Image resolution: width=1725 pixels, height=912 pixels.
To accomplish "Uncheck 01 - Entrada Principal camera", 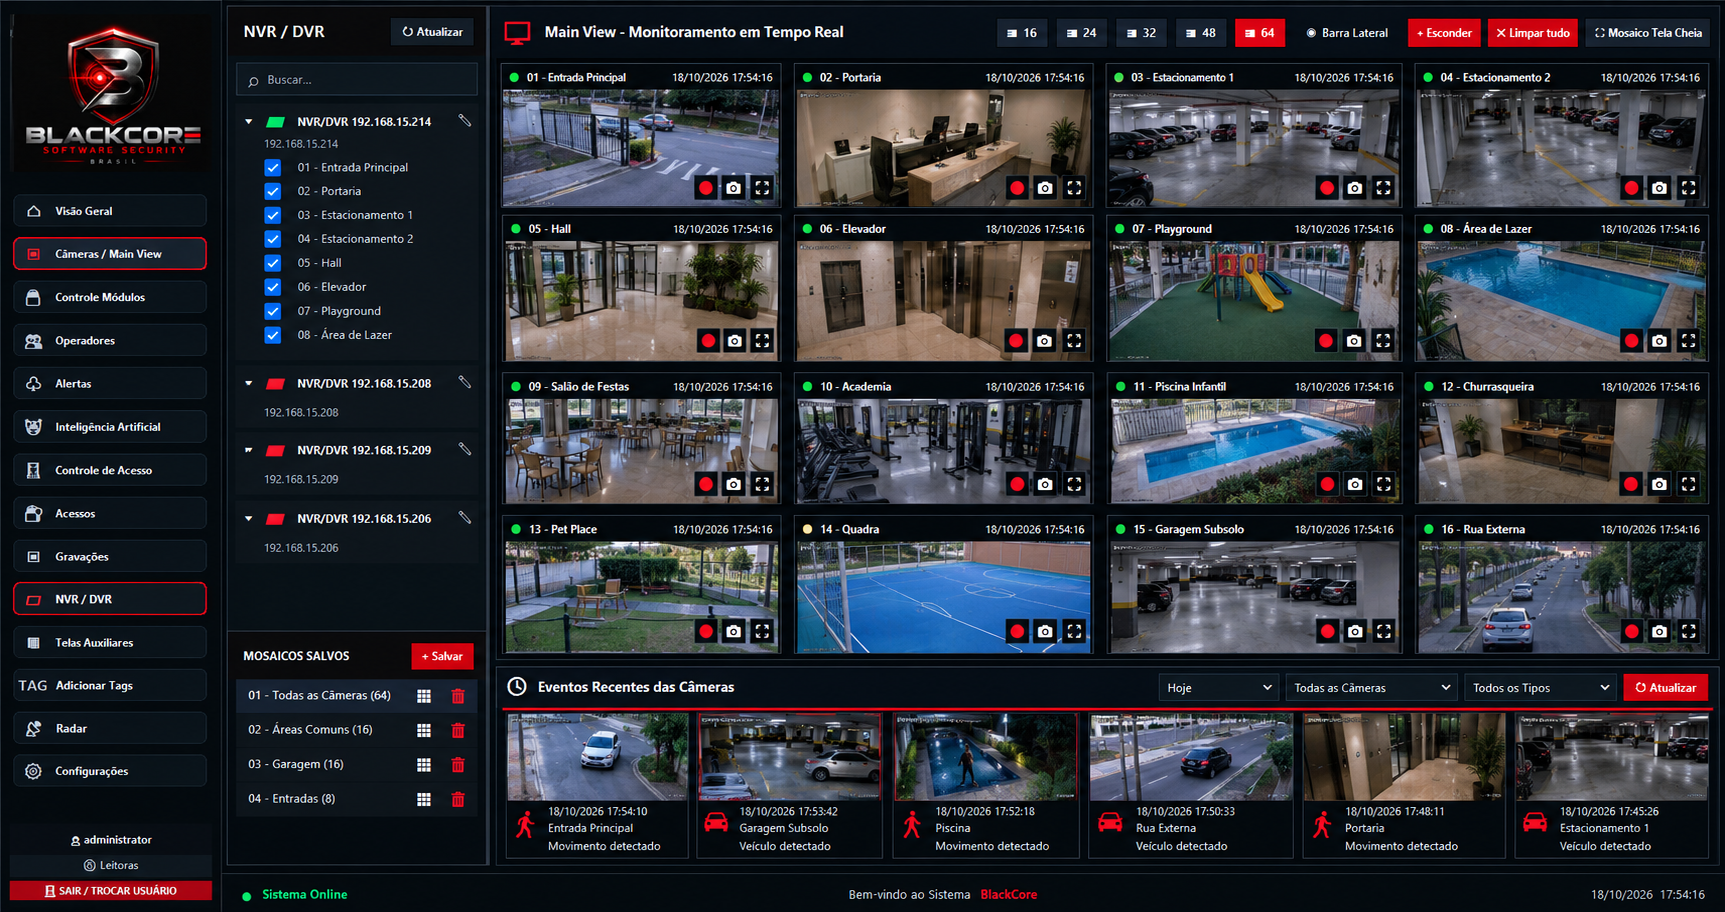I will (x=272, y=167).
